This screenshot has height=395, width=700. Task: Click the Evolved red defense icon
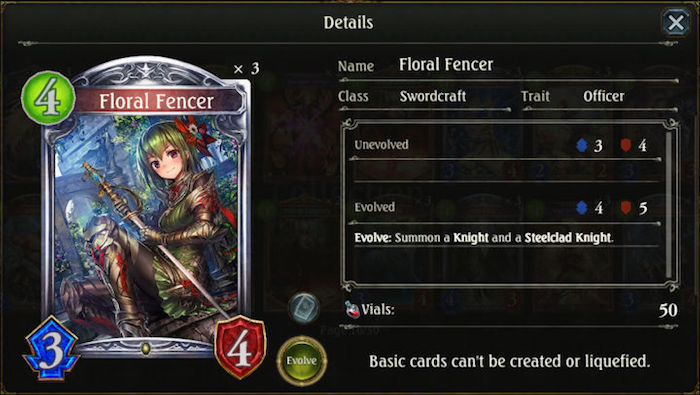point(626,207)
